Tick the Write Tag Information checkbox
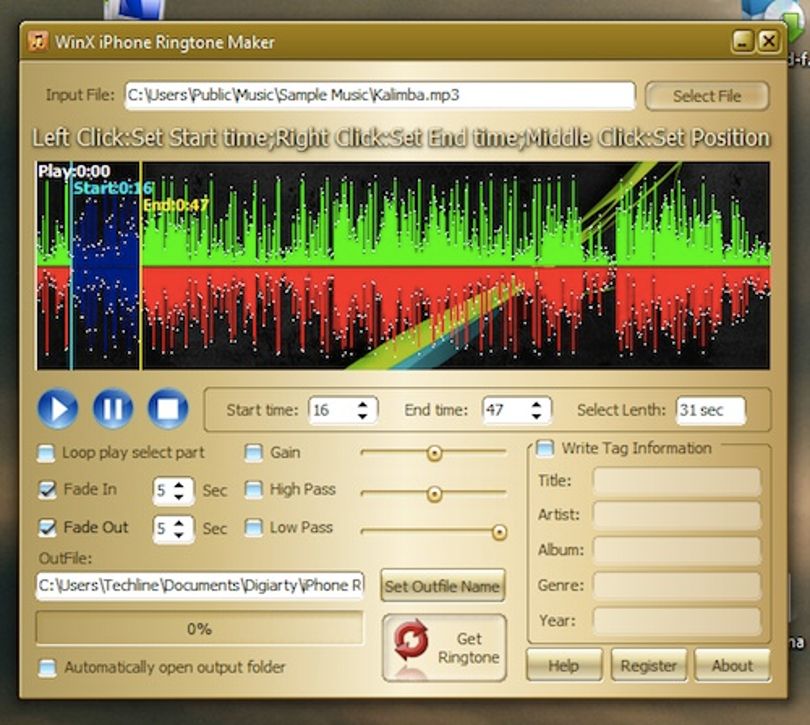Image resolution: width=810 pixels, height=725 pixels. click(x=544, y=448)
